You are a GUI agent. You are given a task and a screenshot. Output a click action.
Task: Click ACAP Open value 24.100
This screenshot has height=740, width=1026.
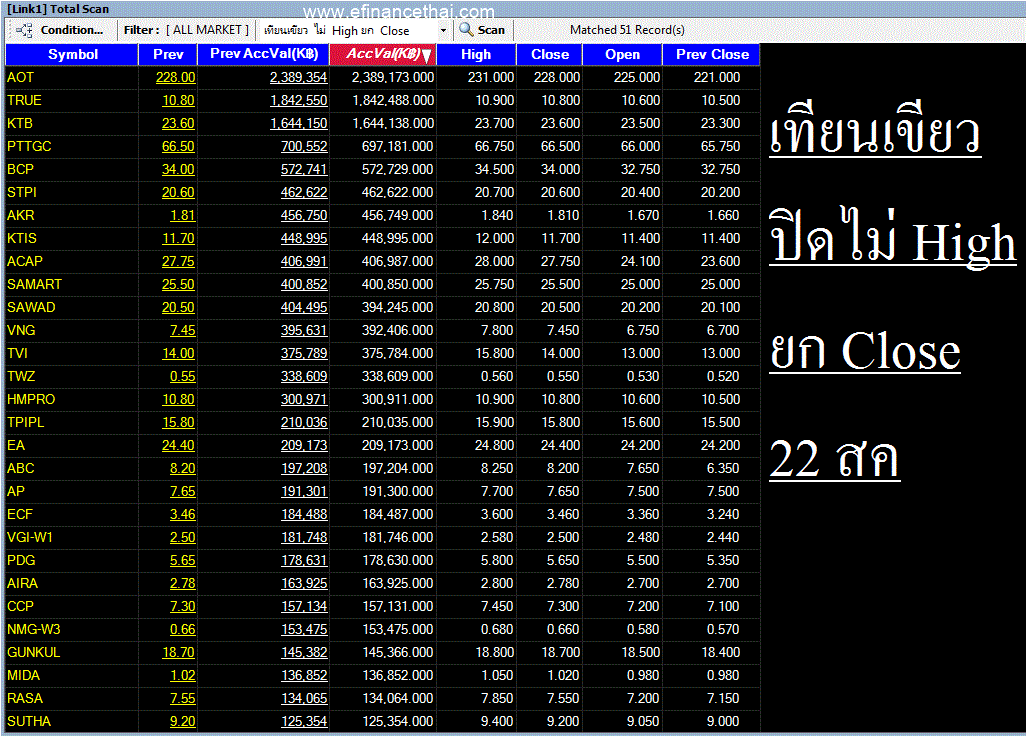640,262
